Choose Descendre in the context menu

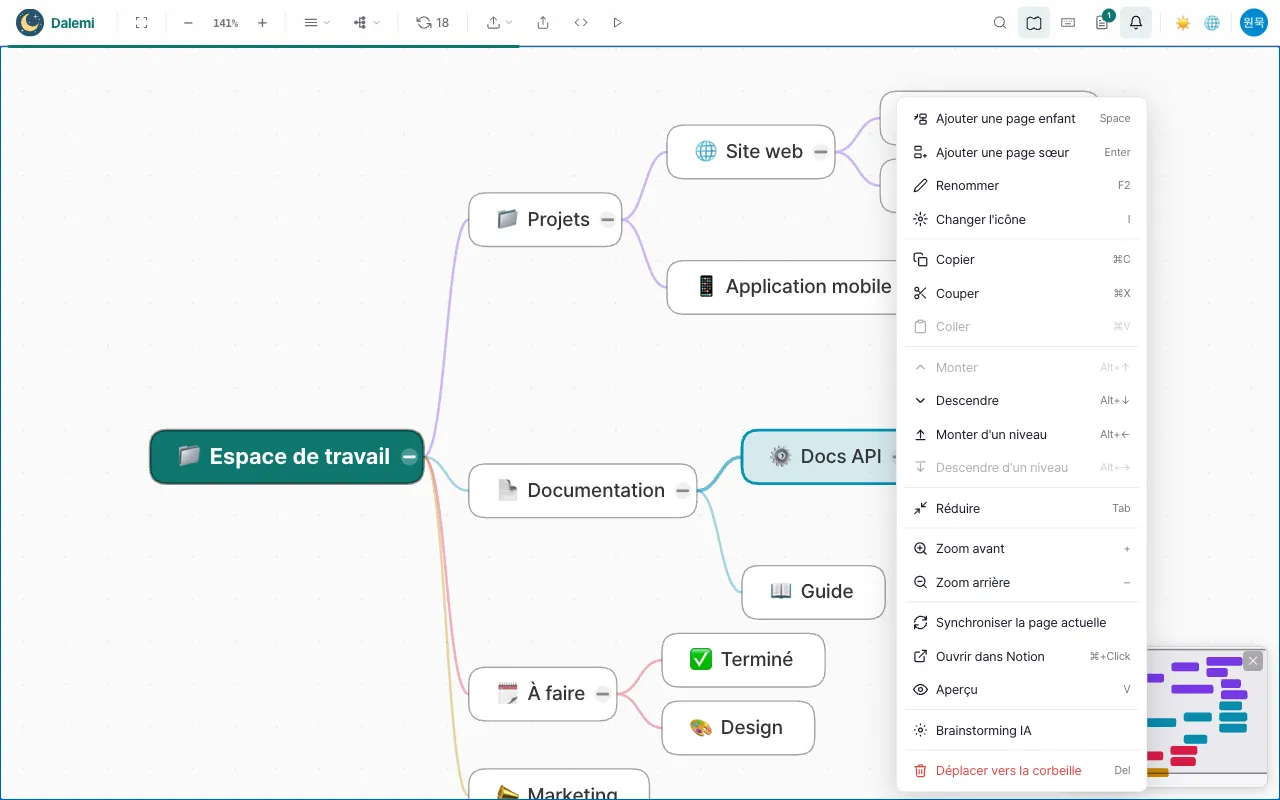tap(1021, 401)
